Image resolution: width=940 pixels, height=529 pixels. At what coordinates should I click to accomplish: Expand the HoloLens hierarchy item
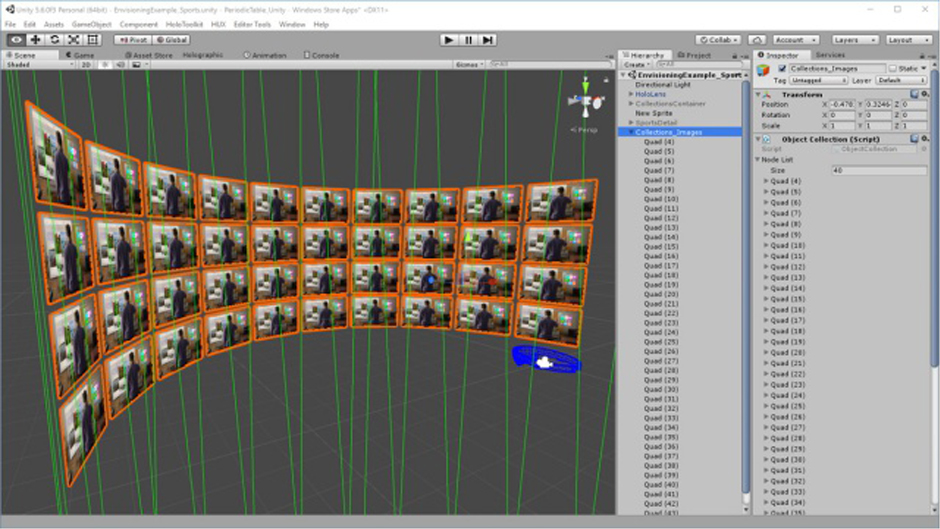[x=631, y=94]
